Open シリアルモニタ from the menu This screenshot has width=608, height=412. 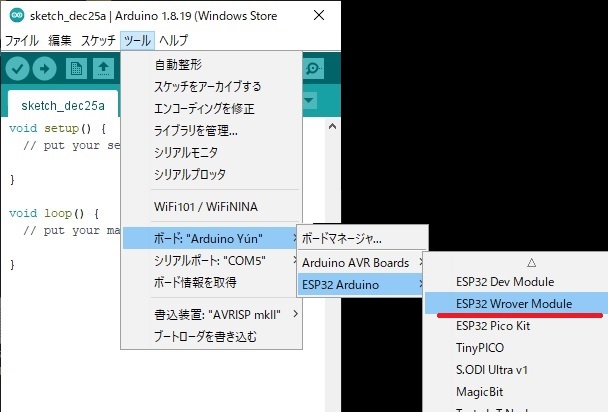click(211, 153)
